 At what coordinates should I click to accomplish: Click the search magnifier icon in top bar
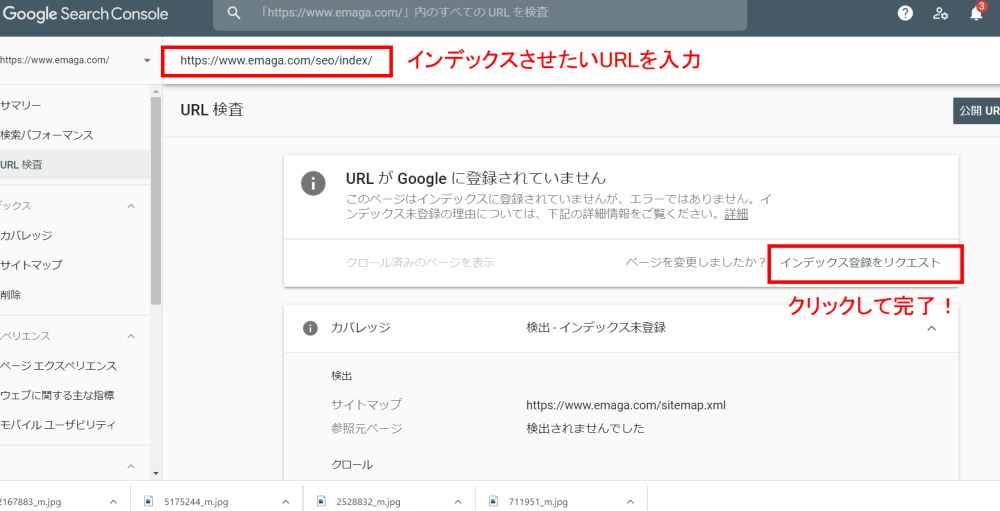(x=234, y=14)
